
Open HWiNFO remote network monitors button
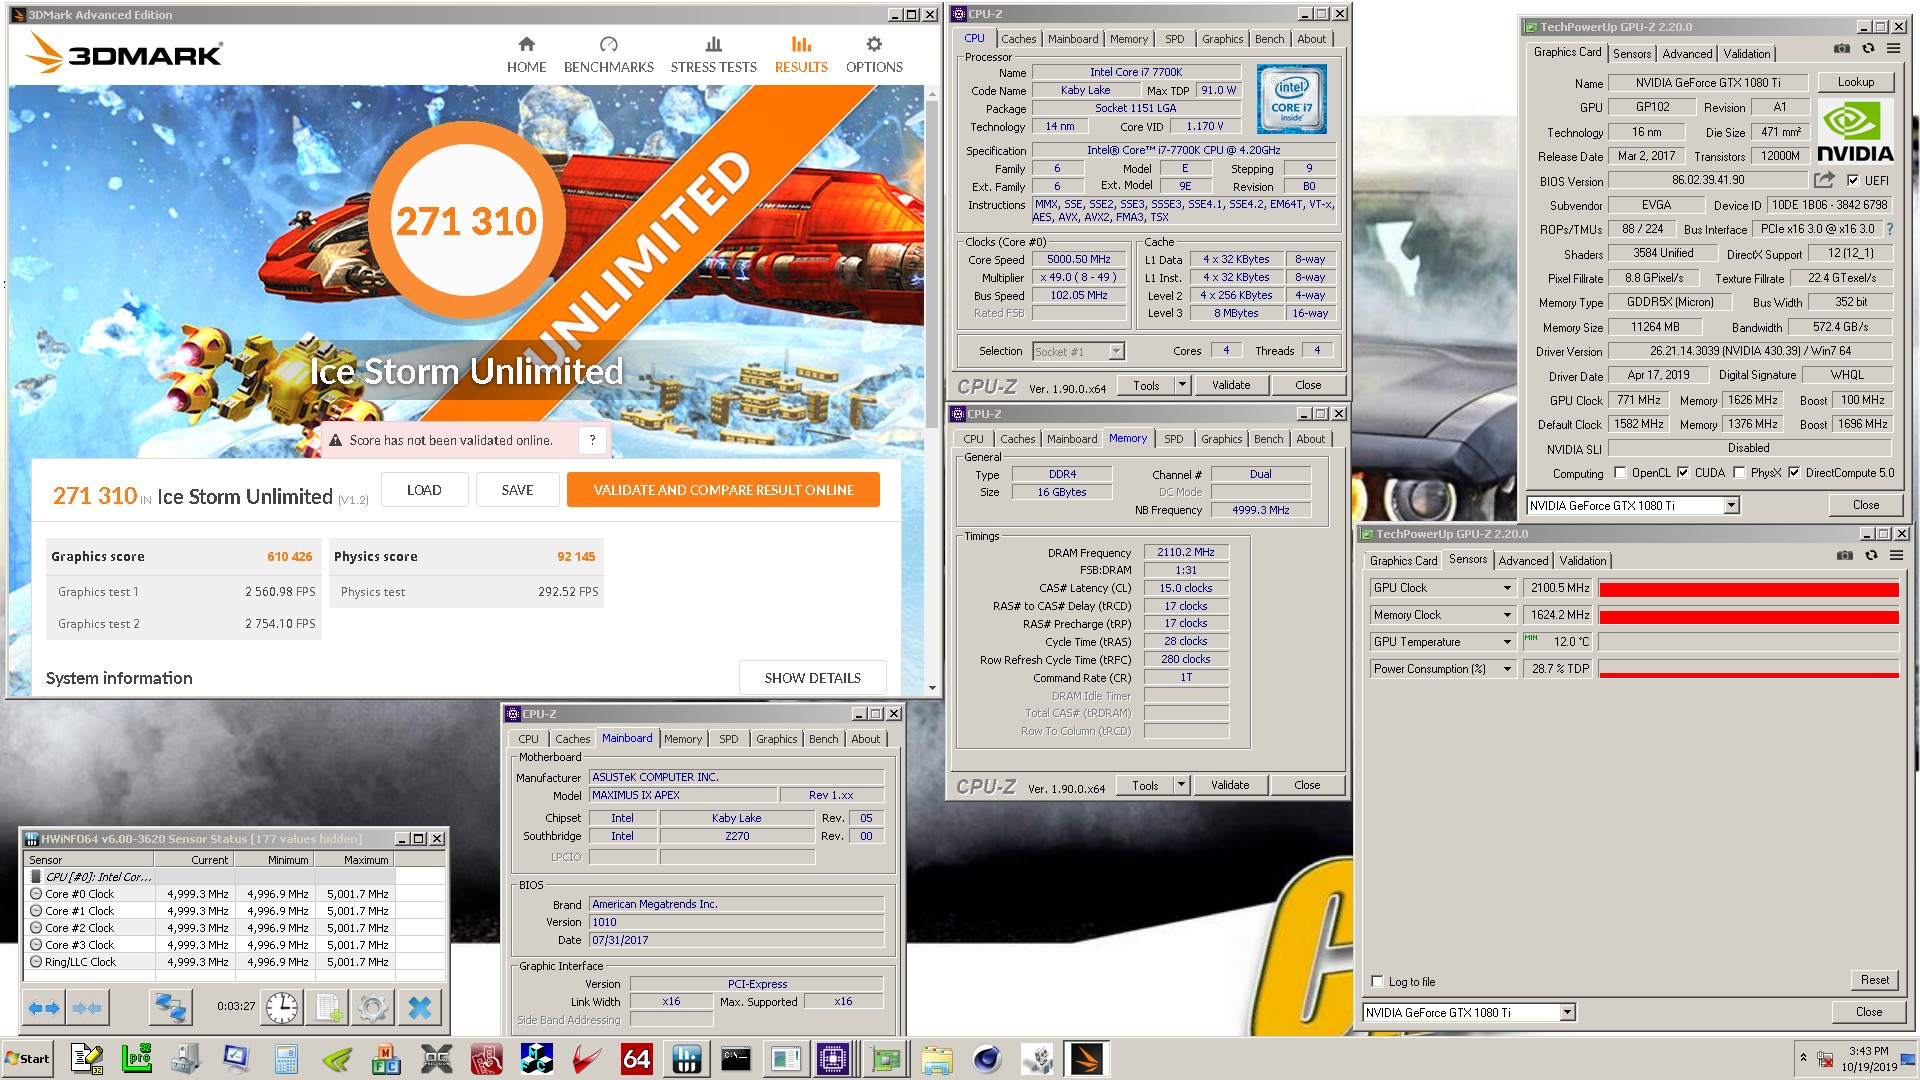coord(170,1008)
